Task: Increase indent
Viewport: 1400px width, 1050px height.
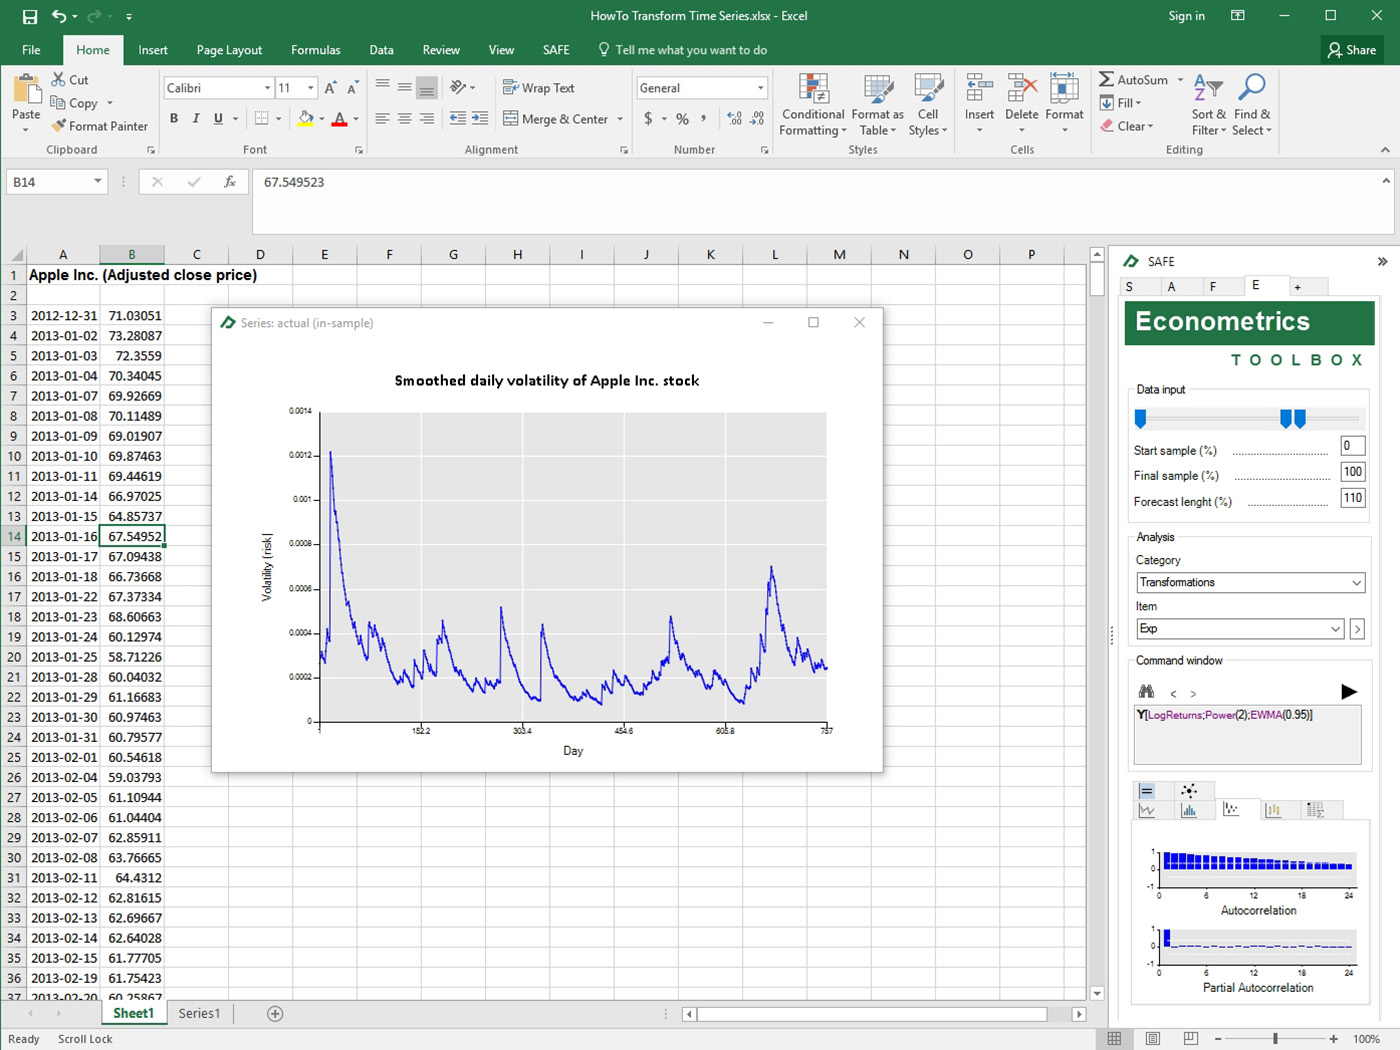Action: point(480,119)
